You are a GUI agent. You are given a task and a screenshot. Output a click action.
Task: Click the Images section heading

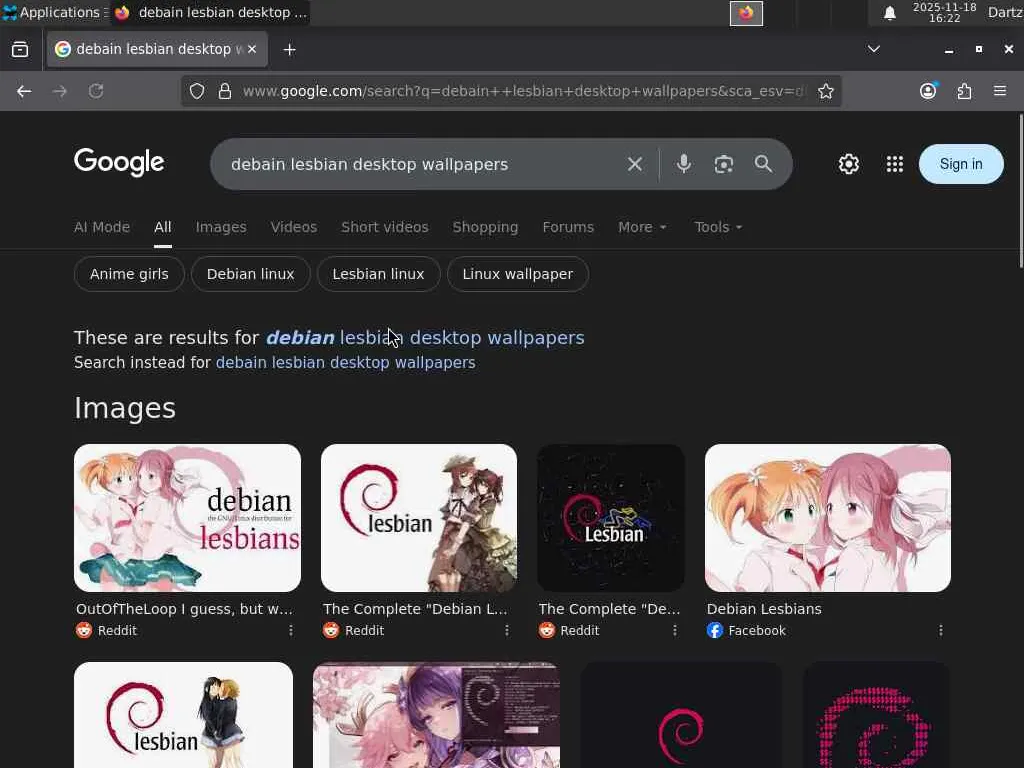(125, 408)
